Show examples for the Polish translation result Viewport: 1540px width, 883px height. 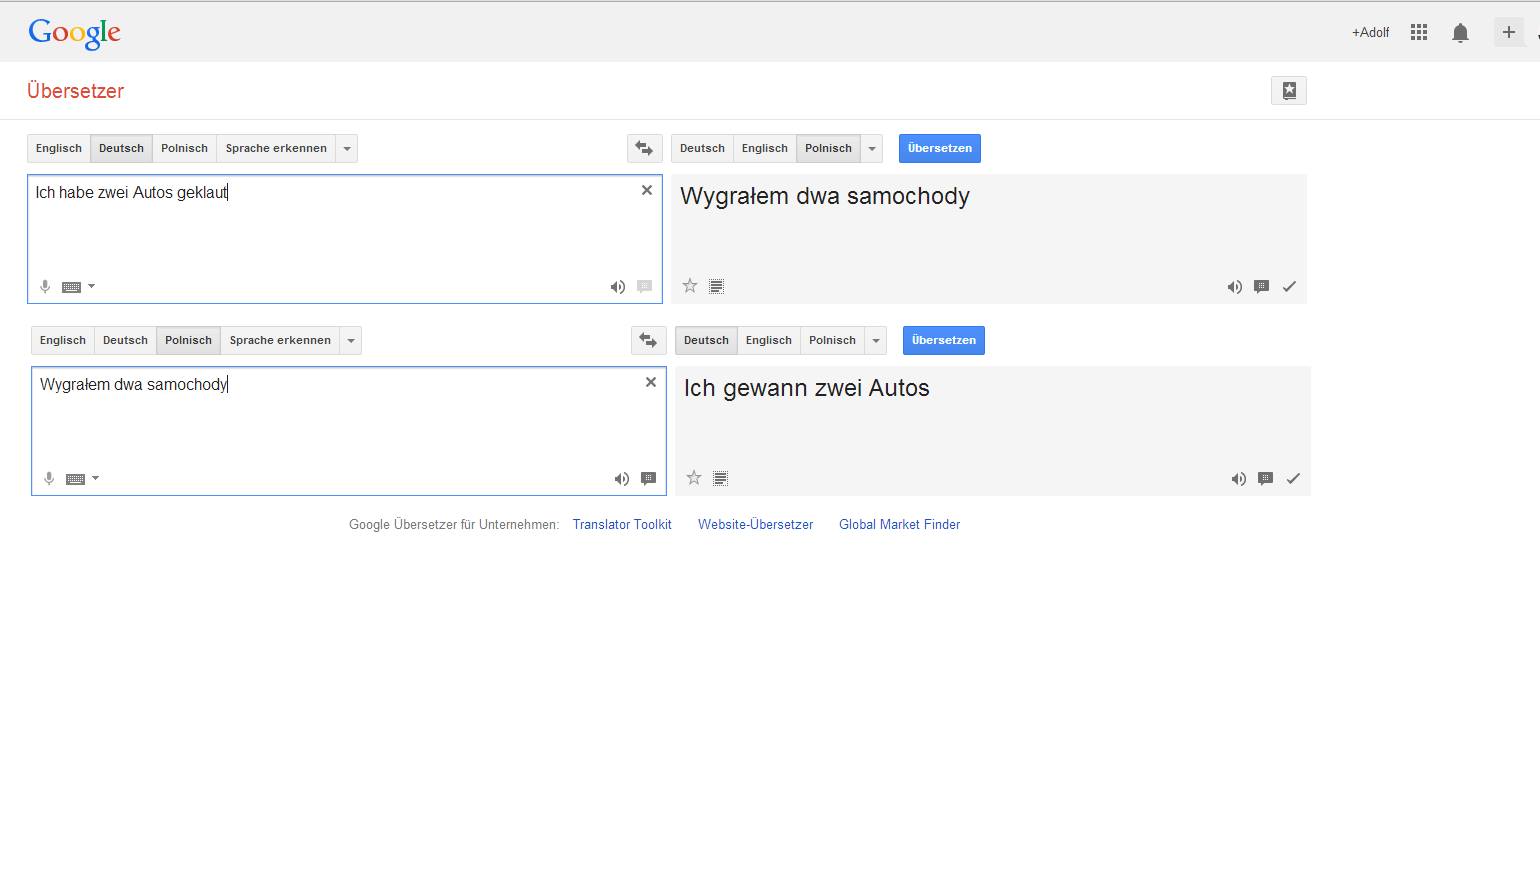(x=1262, y=287)
